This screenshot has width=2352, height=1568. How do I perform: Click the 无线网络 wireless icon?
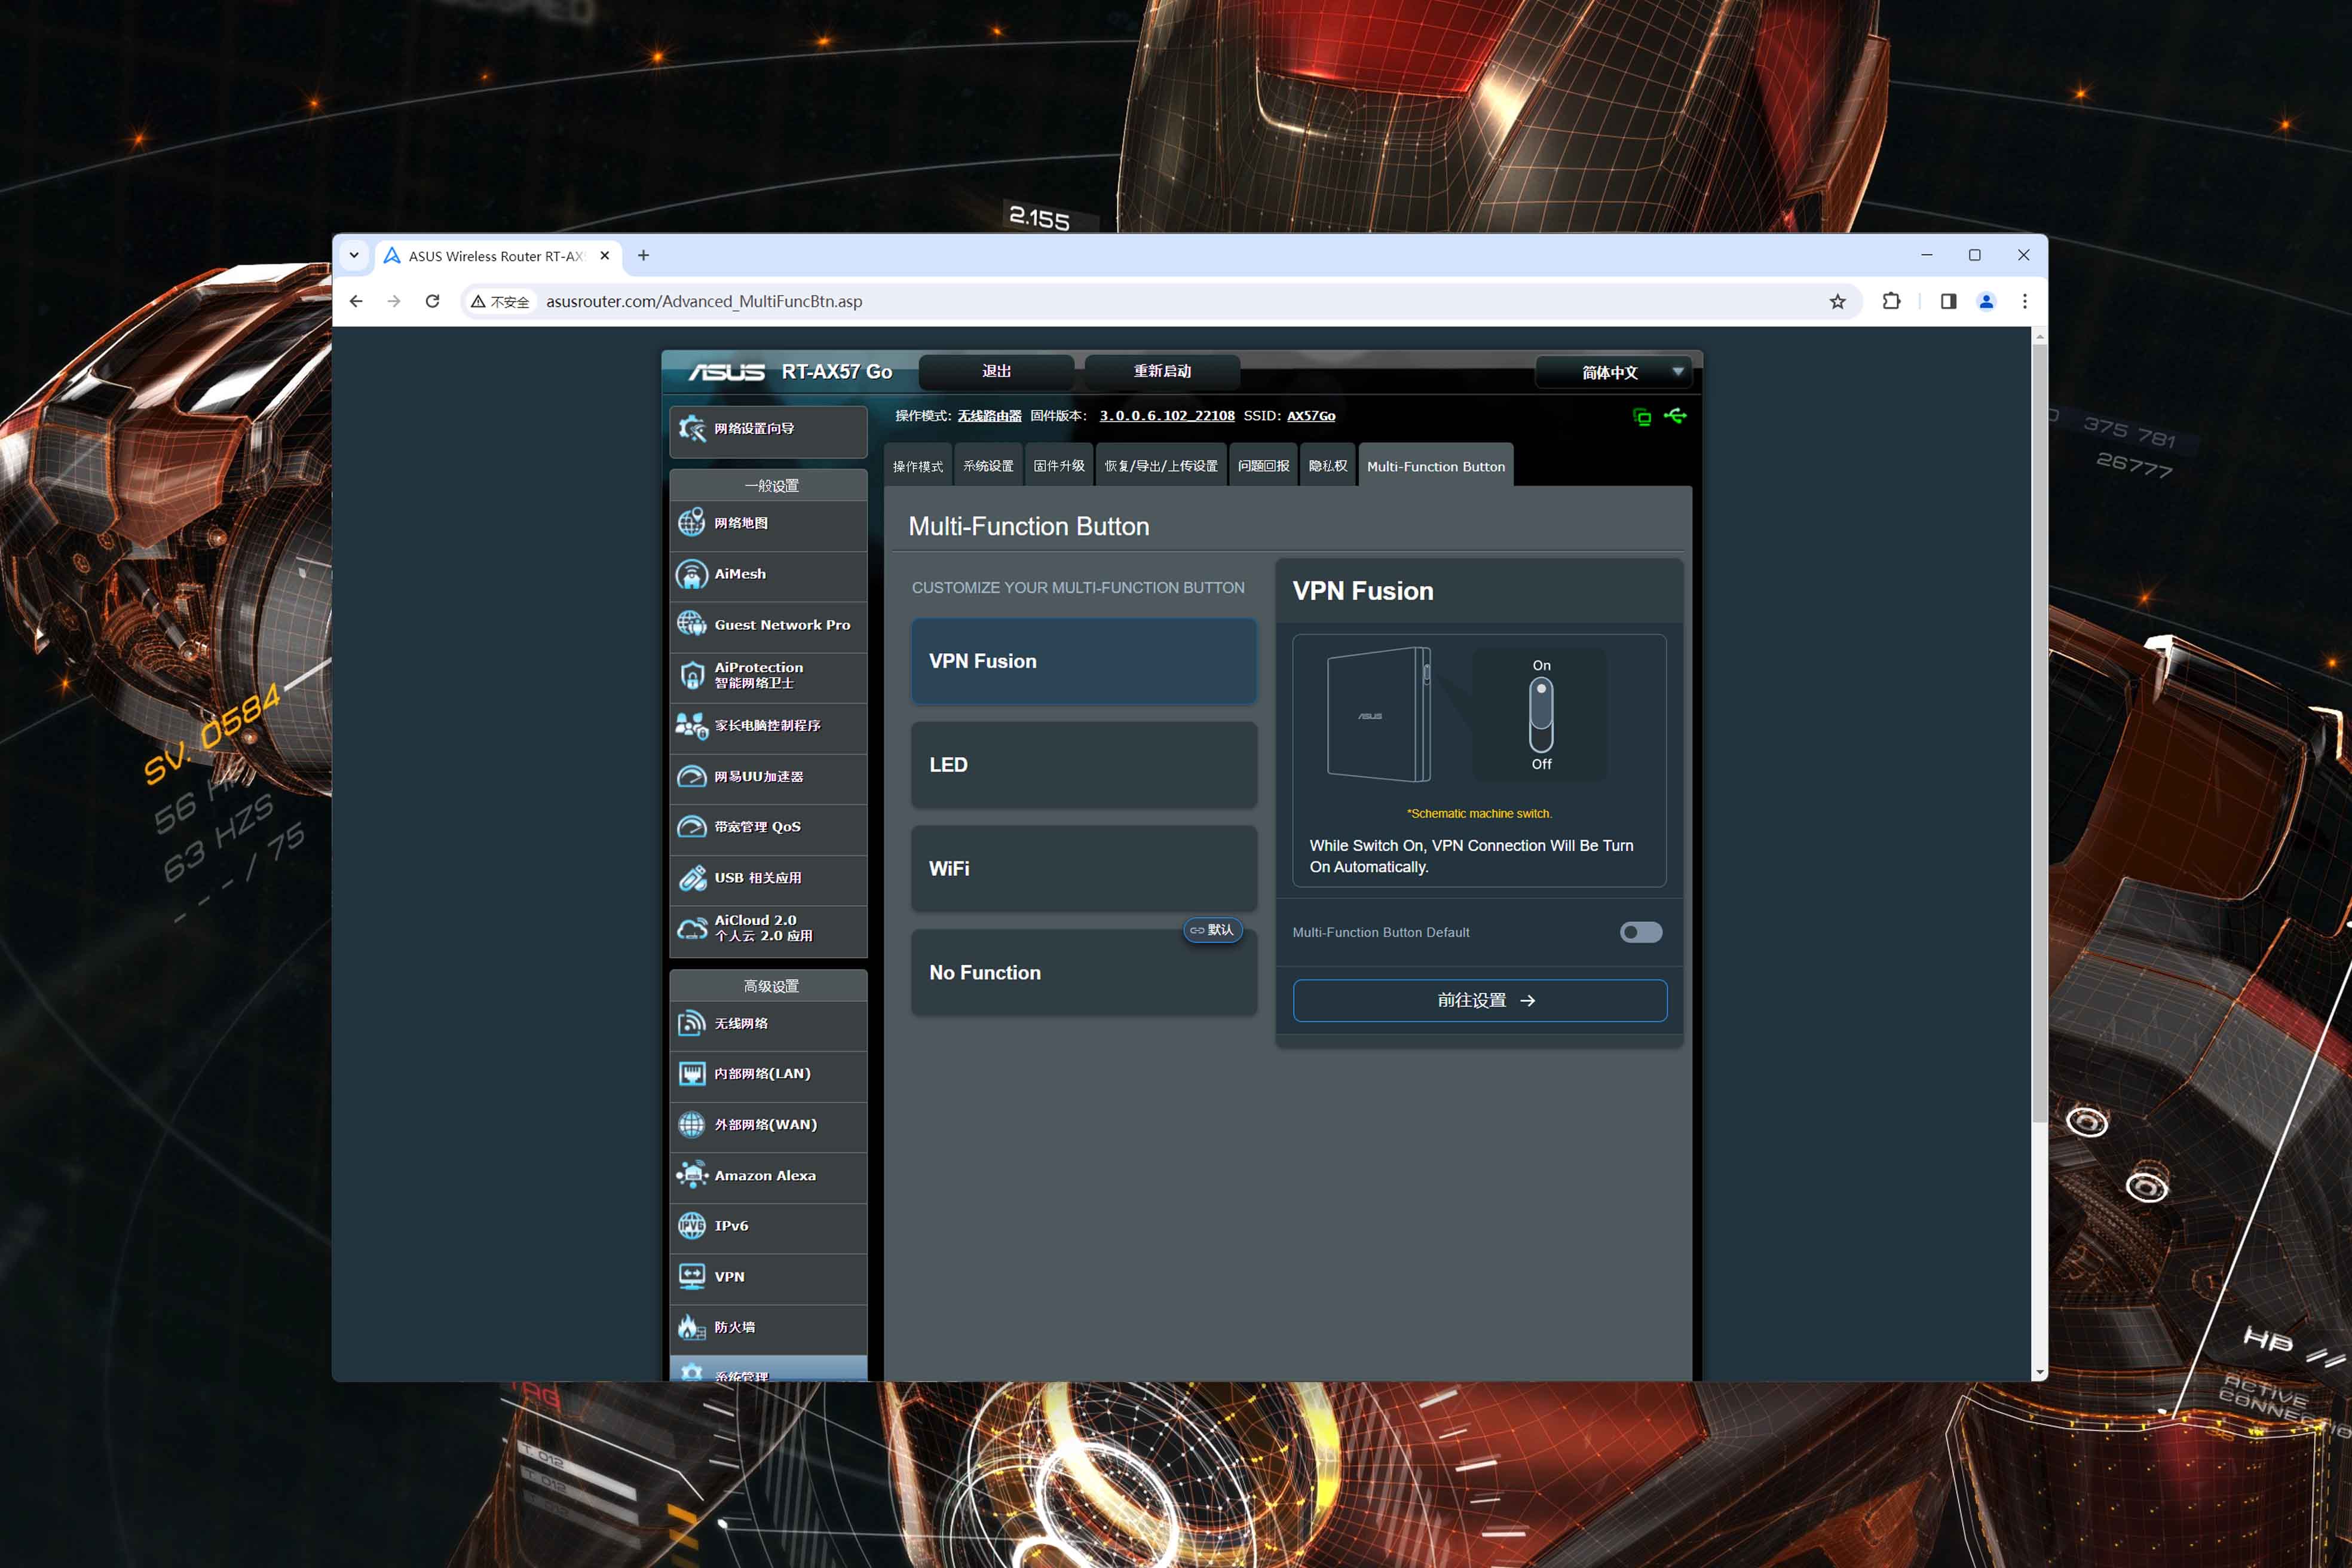(x=691, y=1023)
